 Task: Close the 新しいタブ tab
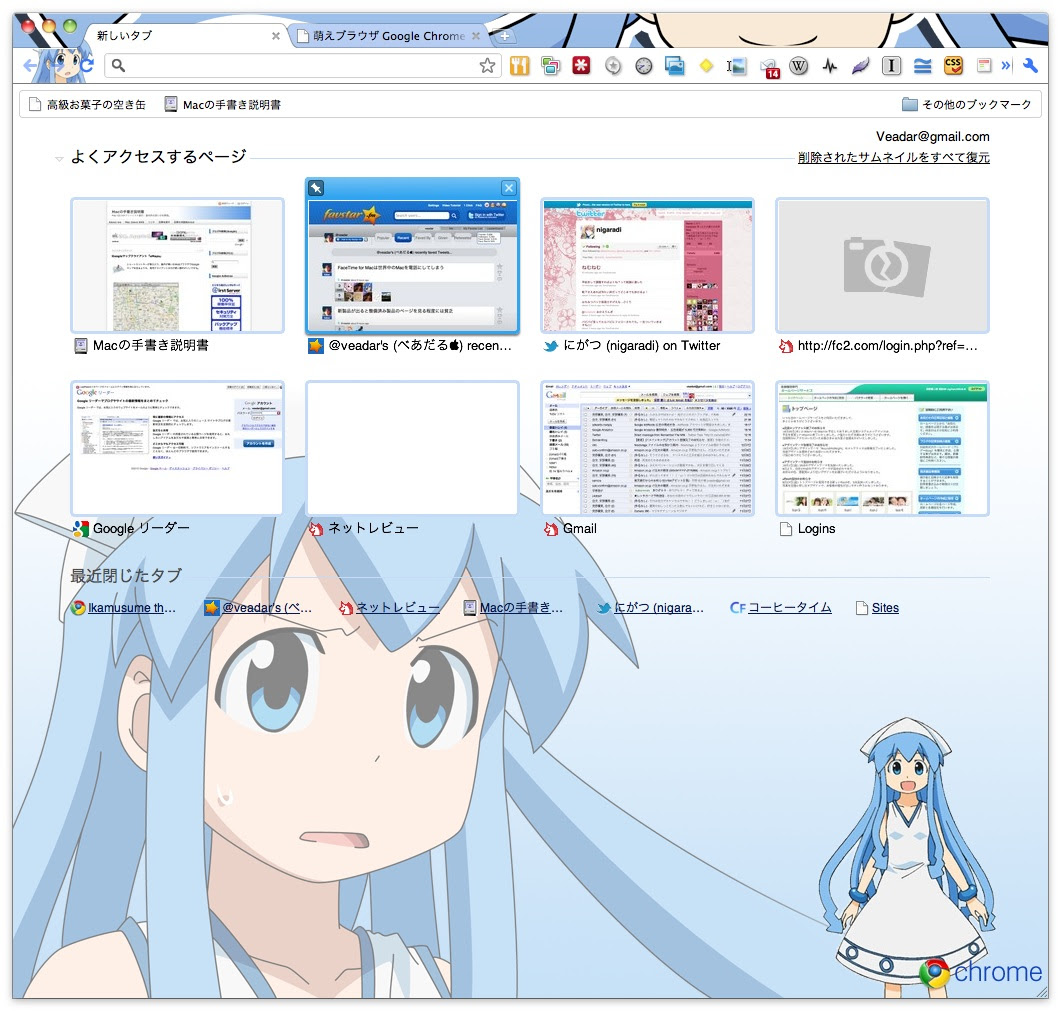(275, 36)
